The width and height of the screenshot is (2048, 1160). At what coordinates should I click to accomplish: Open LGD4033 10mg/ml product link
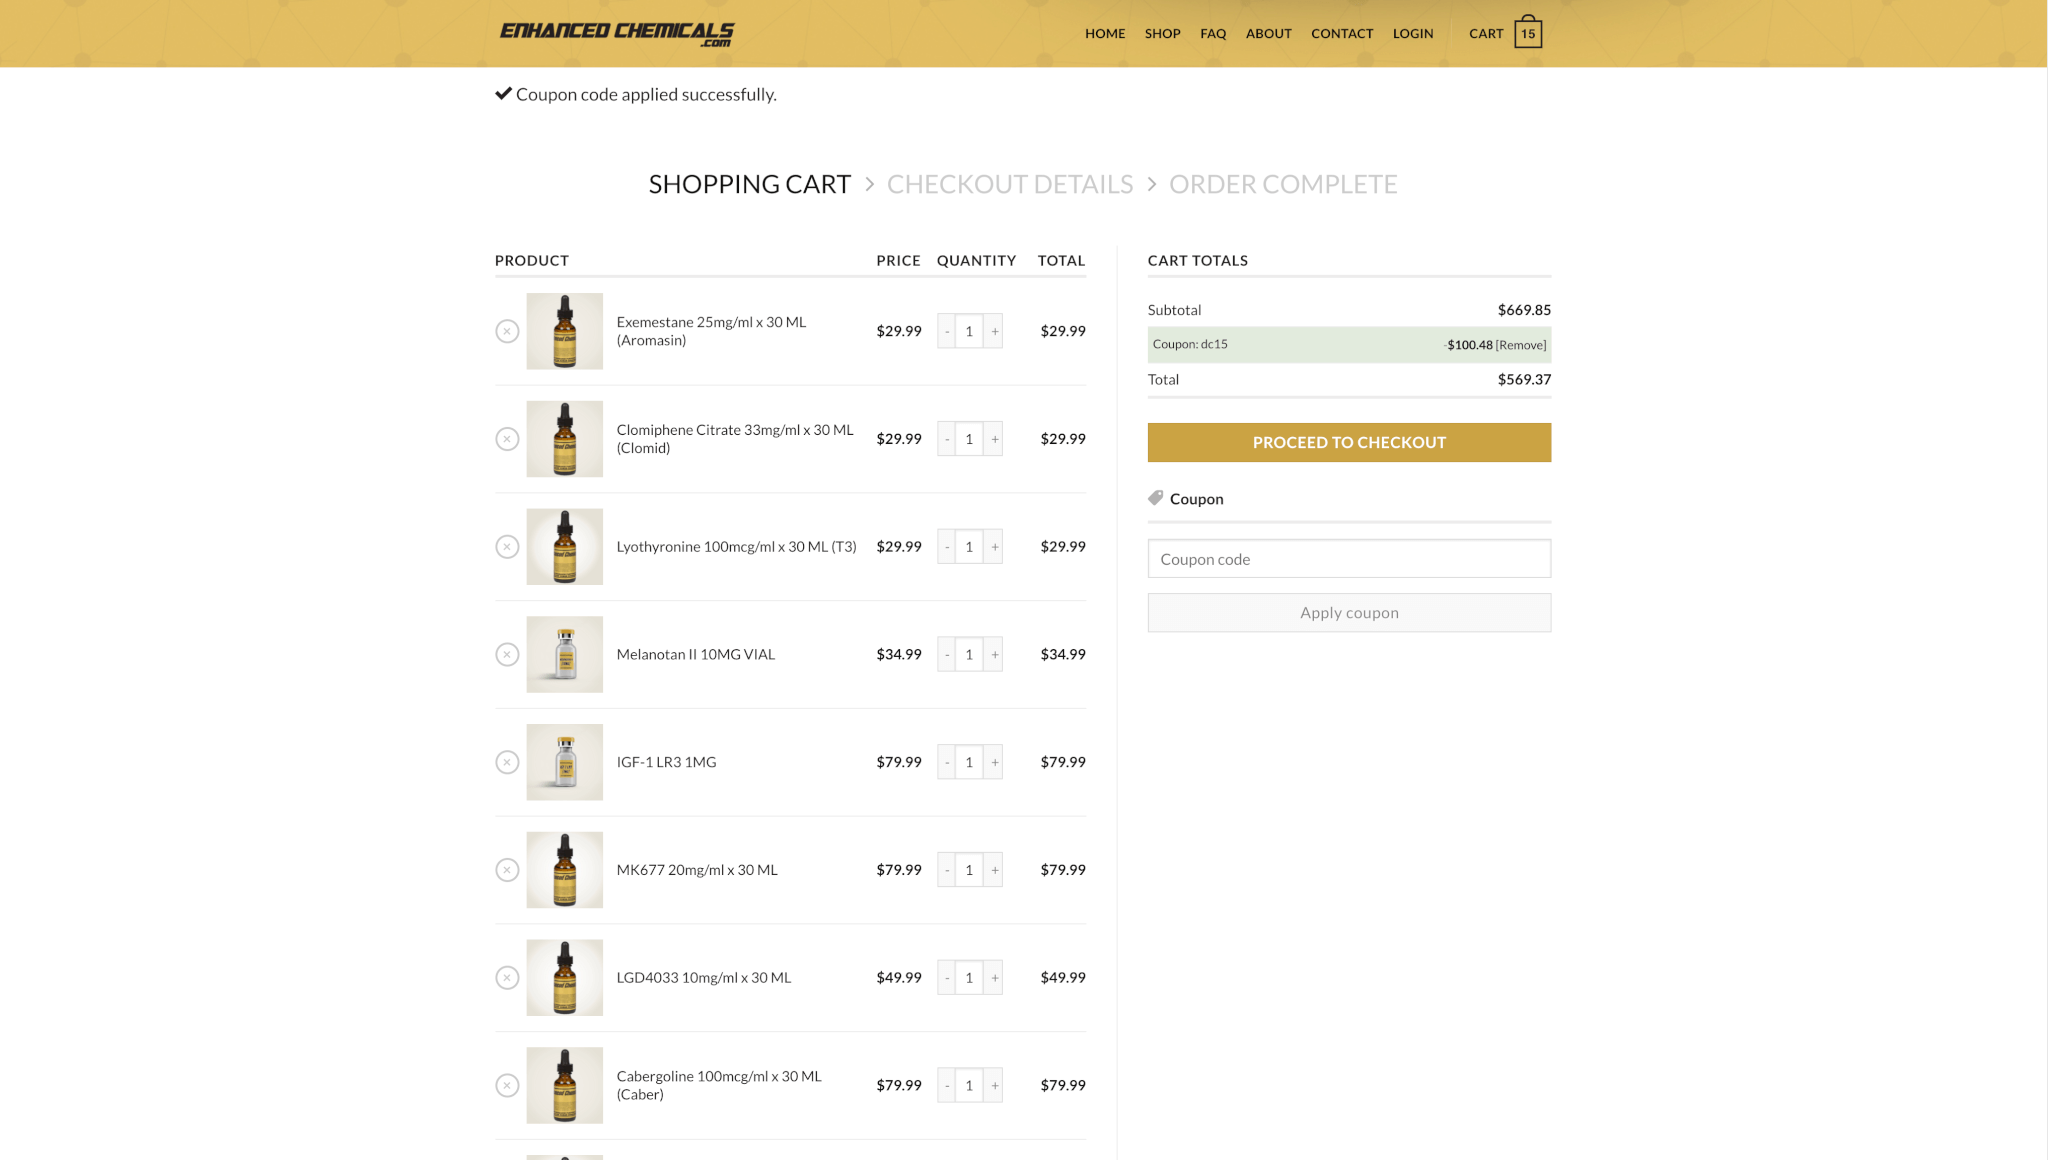pos(703,978)
